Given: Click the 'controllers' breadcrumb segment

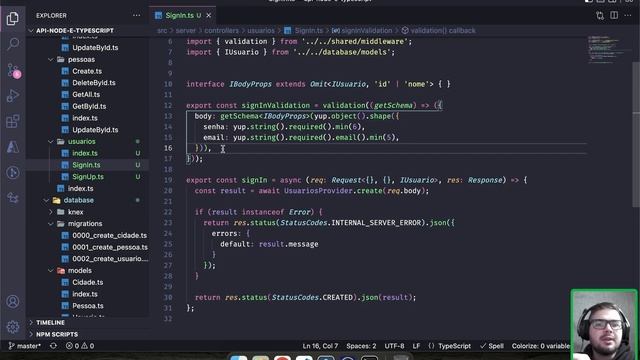Looking at the screenshot, I should [221, 31].
